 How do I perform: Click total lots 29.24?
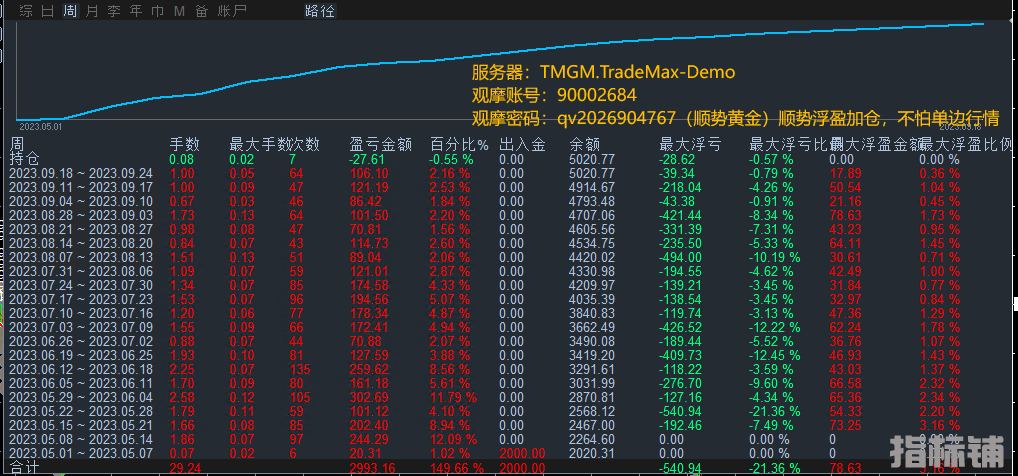point(185,468)
